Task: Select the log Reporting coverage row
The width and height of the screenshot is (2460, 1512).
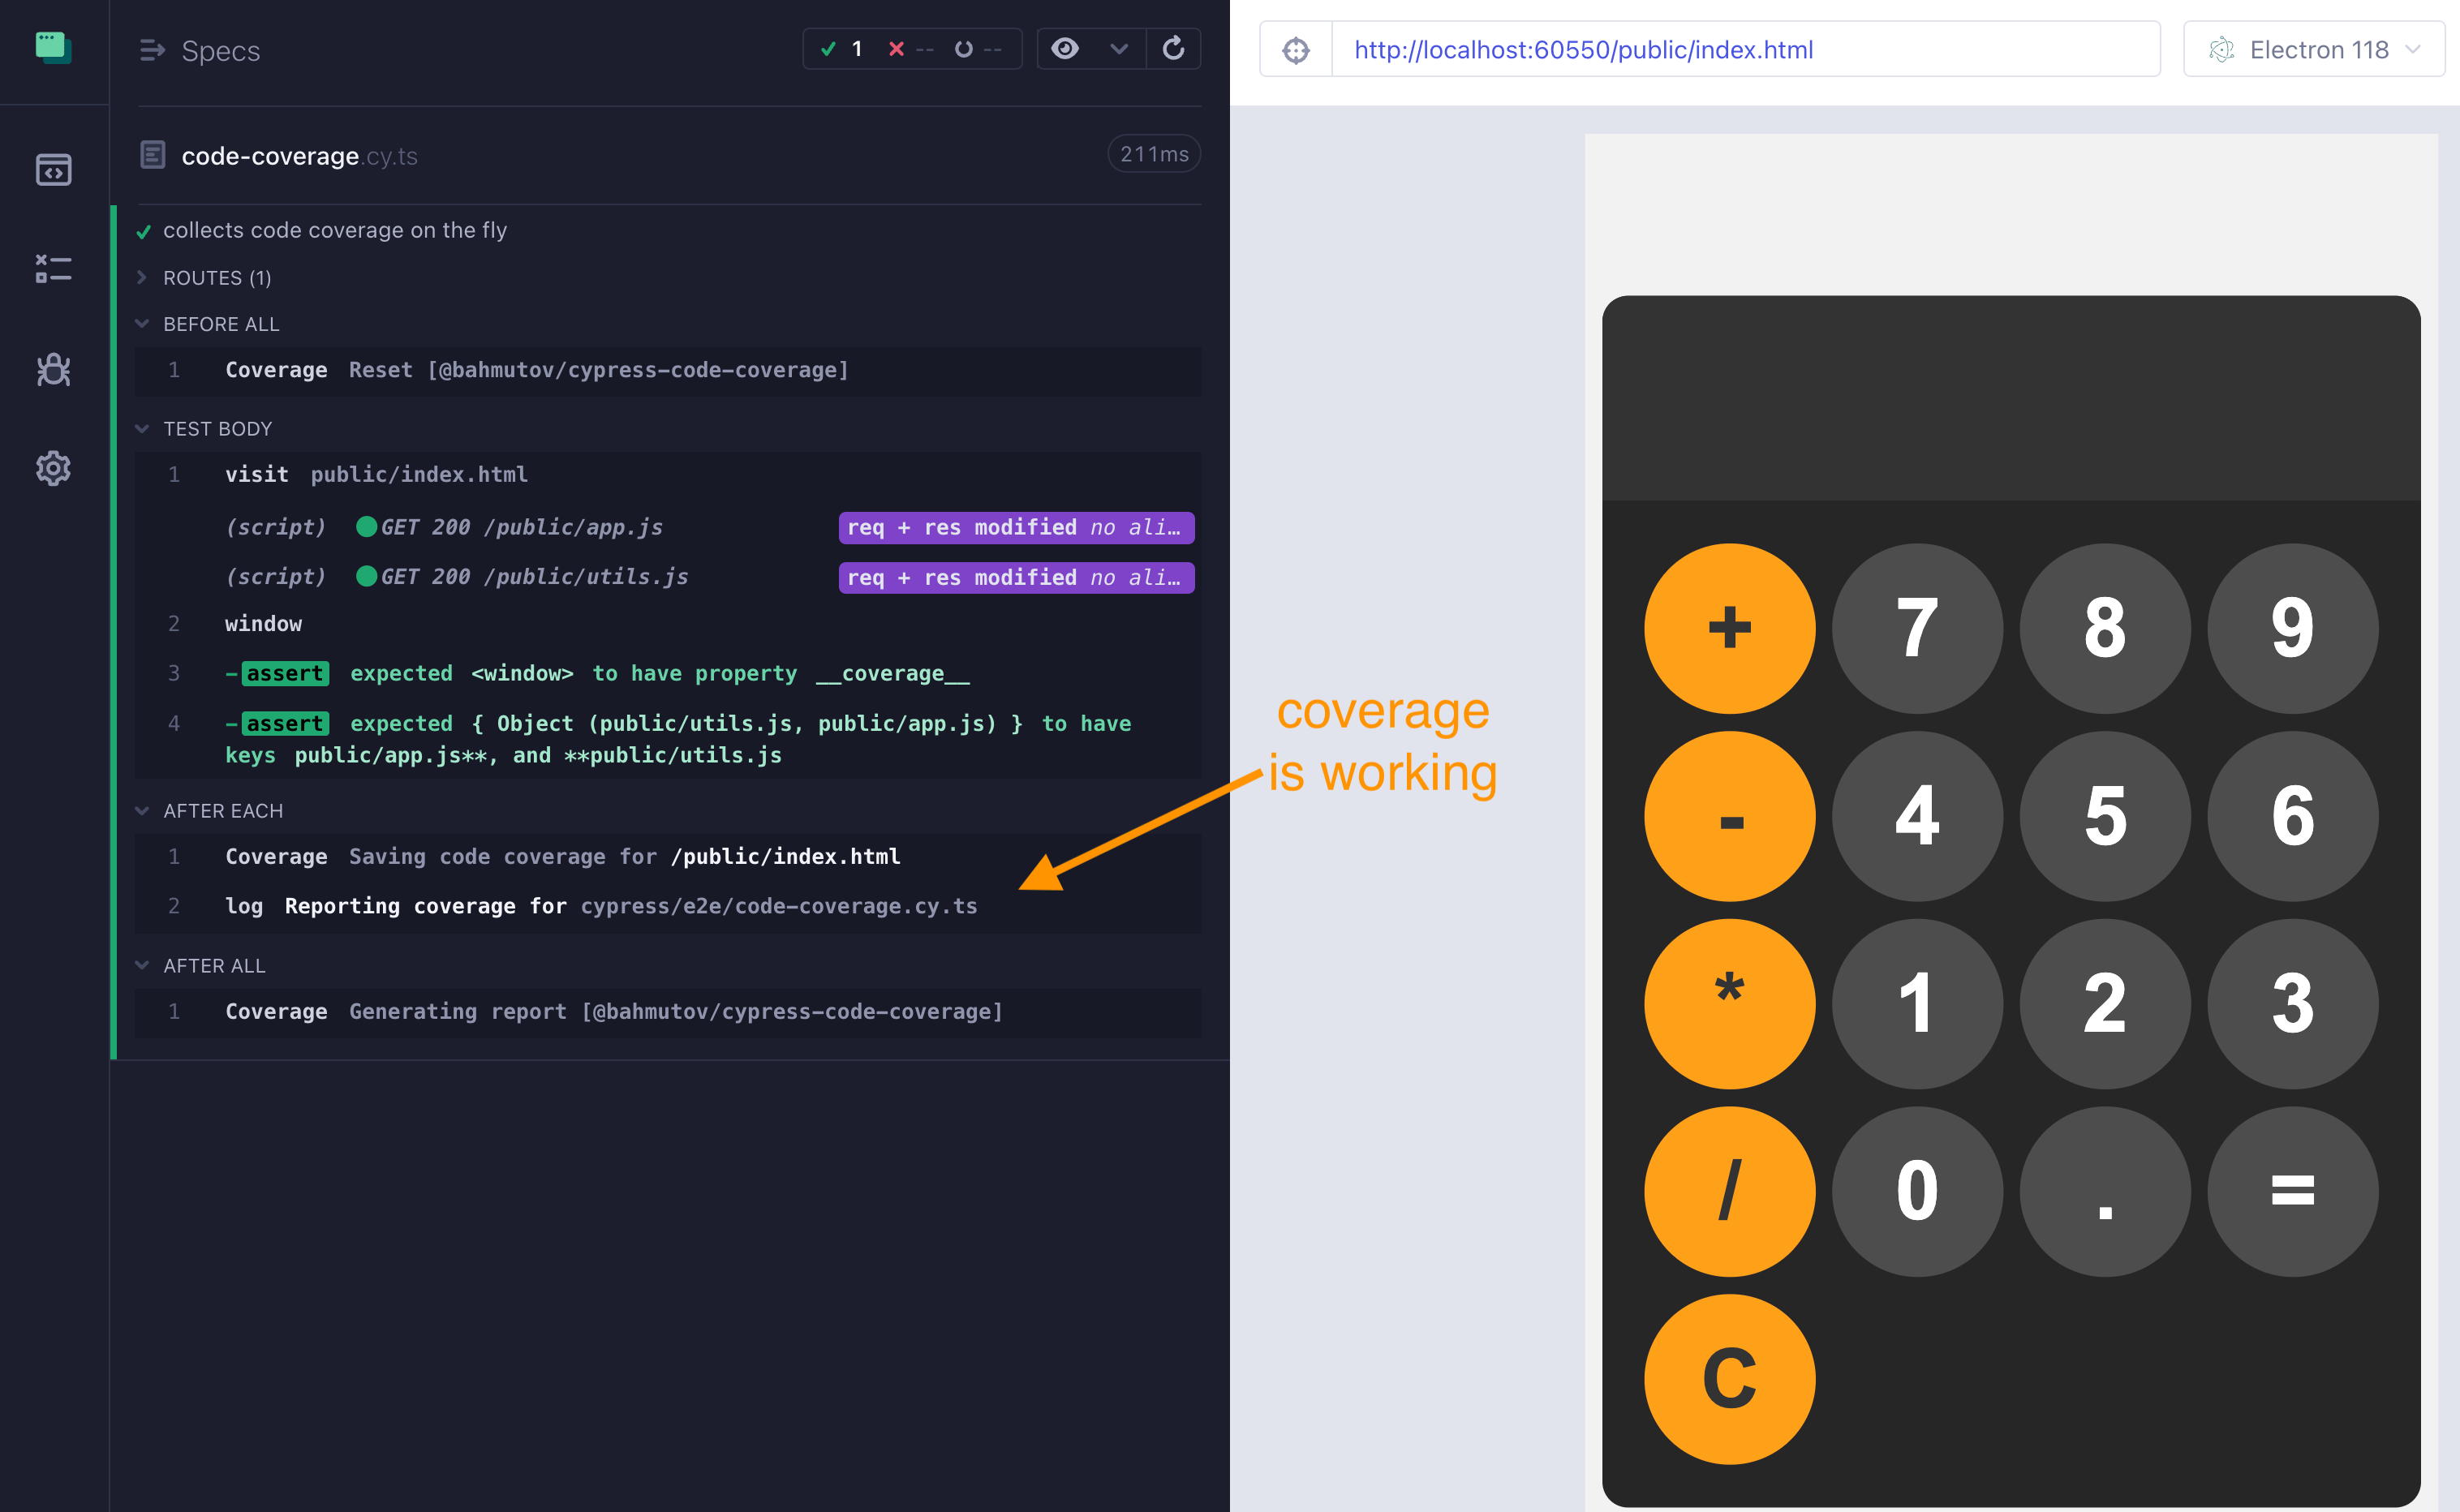Action: (x=668, y=907)
